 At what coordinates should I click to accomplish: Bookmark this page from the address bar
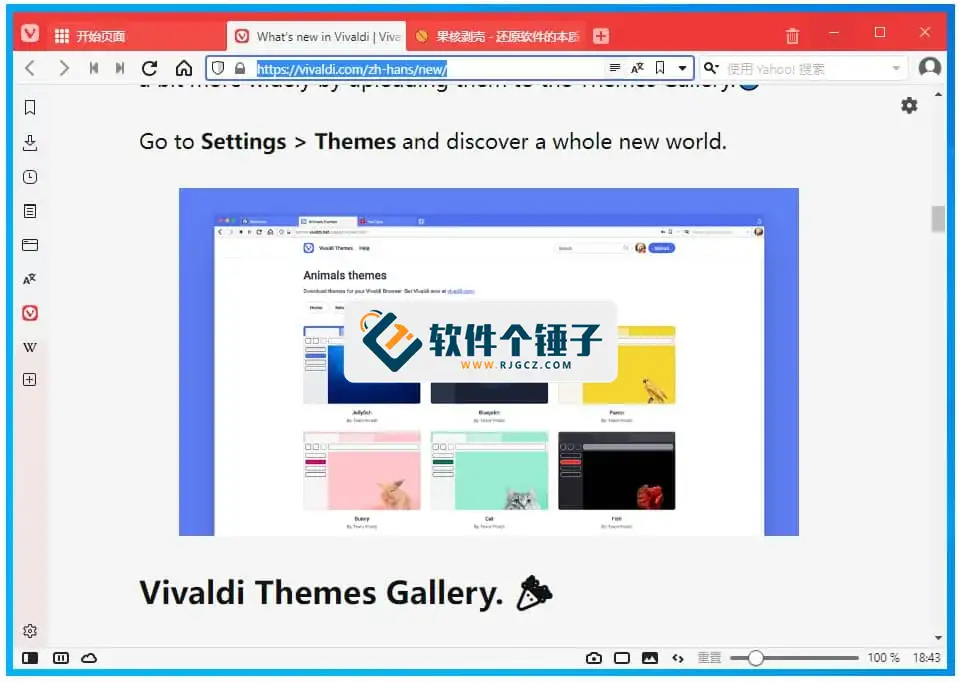coord(660,68)
